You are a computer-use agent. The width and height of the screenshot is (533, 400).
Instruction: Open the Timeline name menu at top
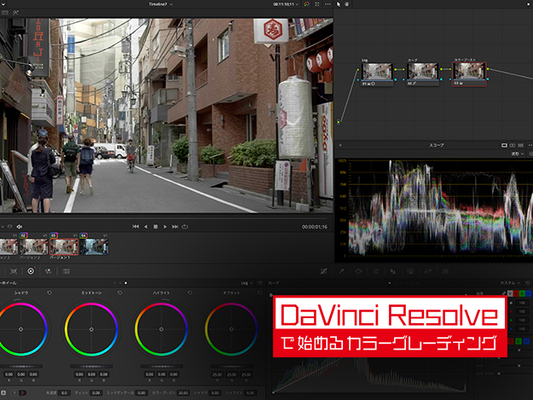point(160,4)
